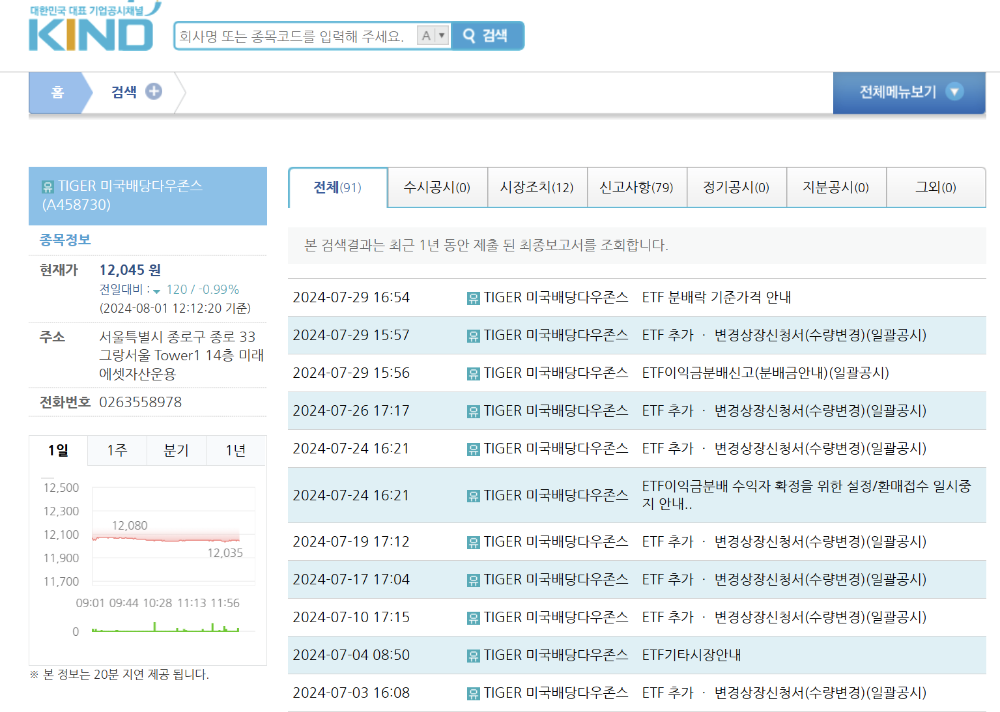Switch to the 시장조치(12) tab
This screenshot has height=712, width=1000.
537,188
